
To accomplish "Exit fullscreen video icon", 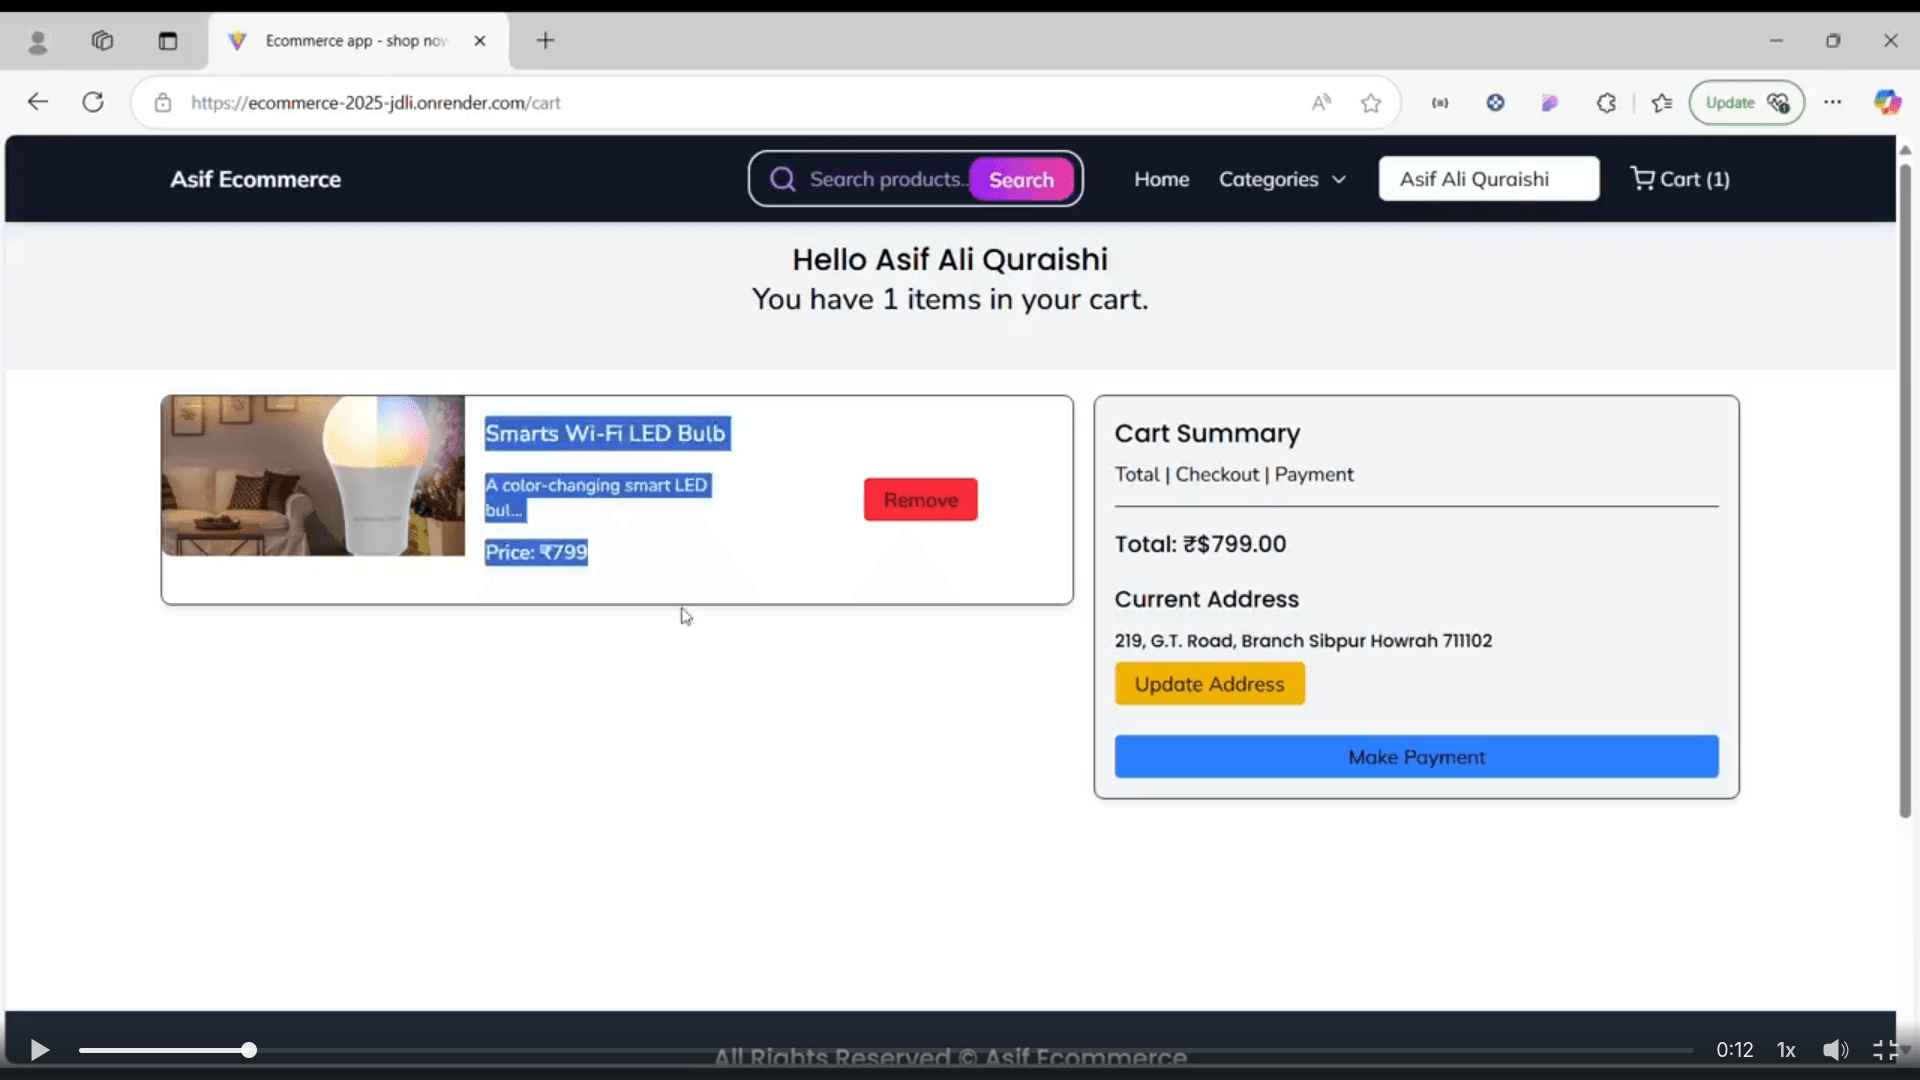I will click(1885, 1050).
